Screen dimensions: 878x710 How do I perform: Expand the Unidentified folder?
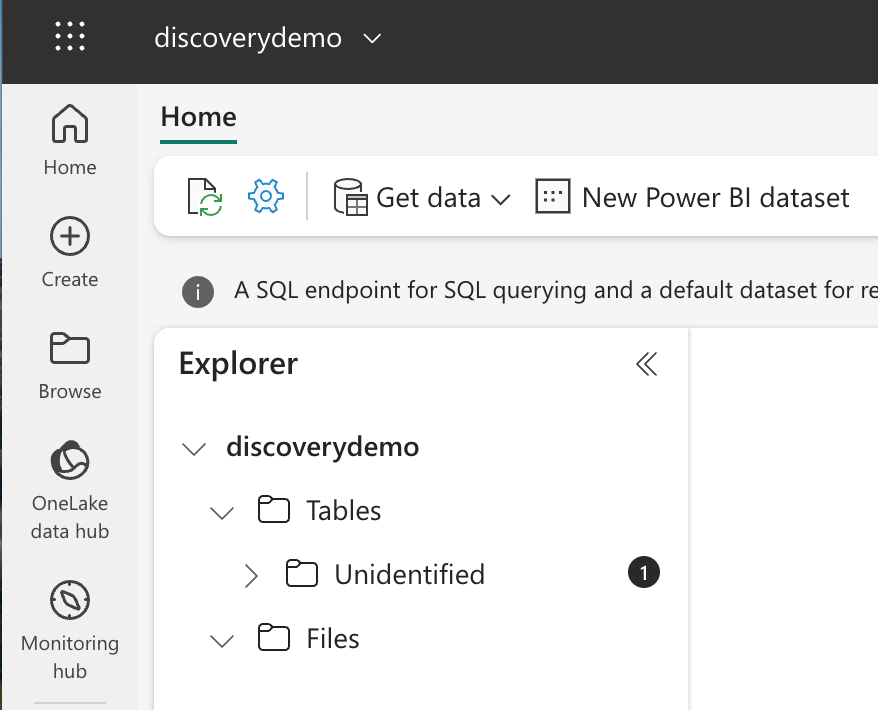click(x=252, y=576)
